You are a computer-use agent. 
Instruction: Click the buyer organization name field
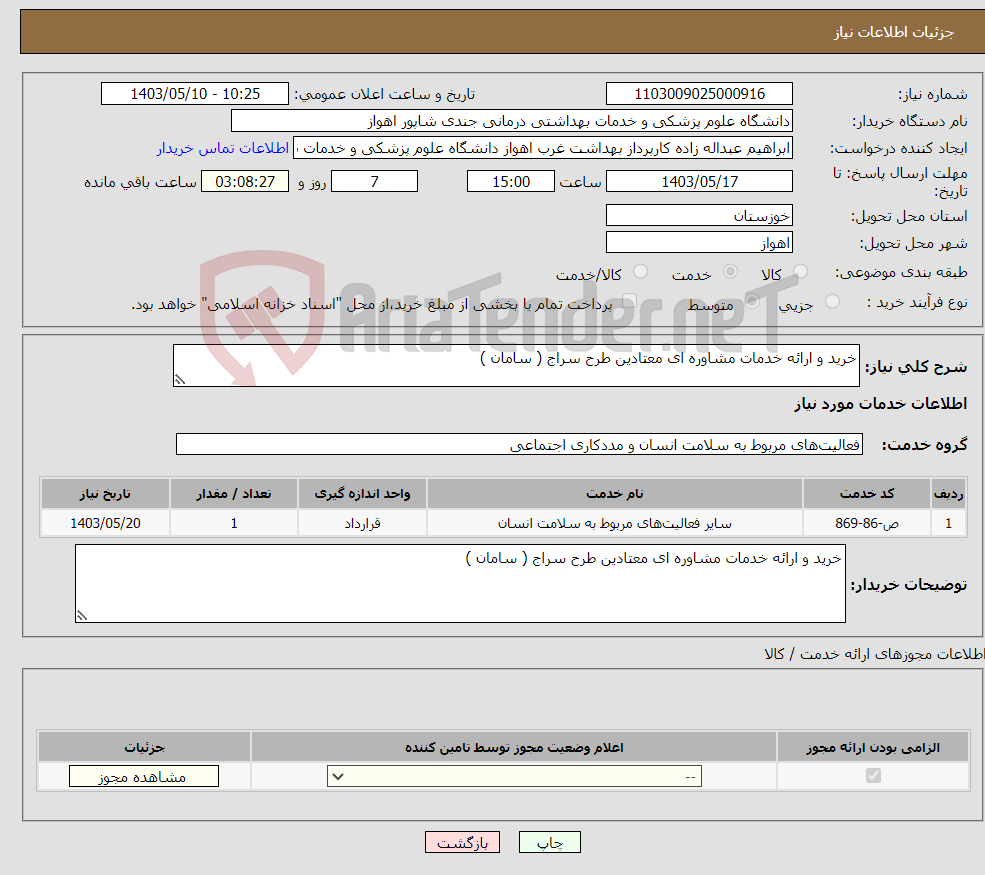511,121
